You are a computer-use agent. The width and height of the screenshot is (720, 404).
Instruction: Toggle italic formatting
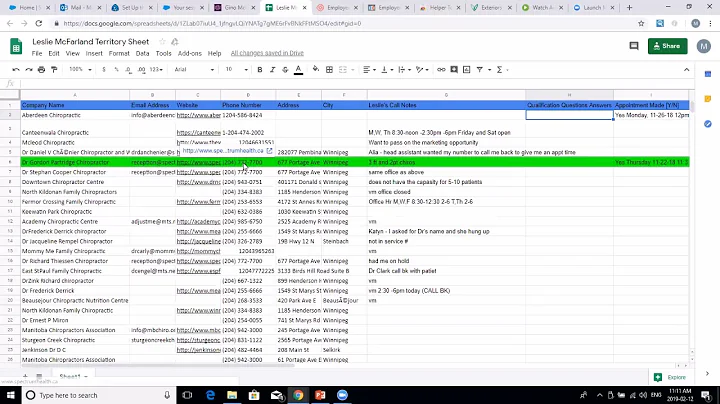(x=272, y=70)
